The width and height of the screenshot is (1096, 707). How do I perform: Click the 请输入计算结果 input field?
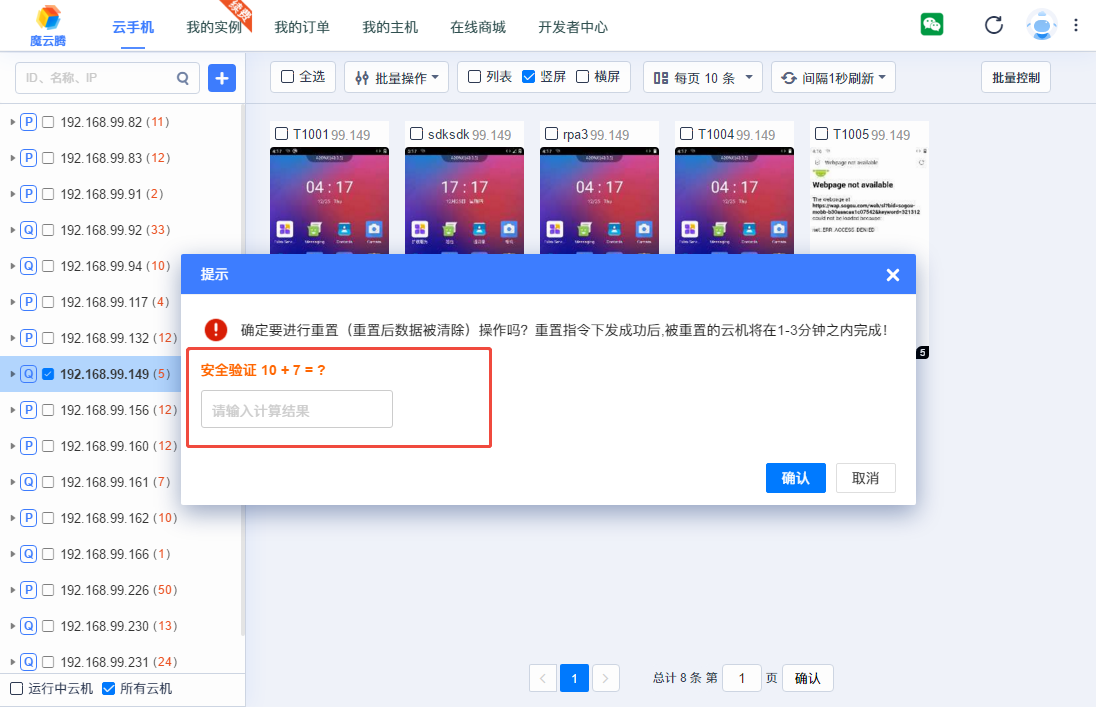(x=297, y=410)
